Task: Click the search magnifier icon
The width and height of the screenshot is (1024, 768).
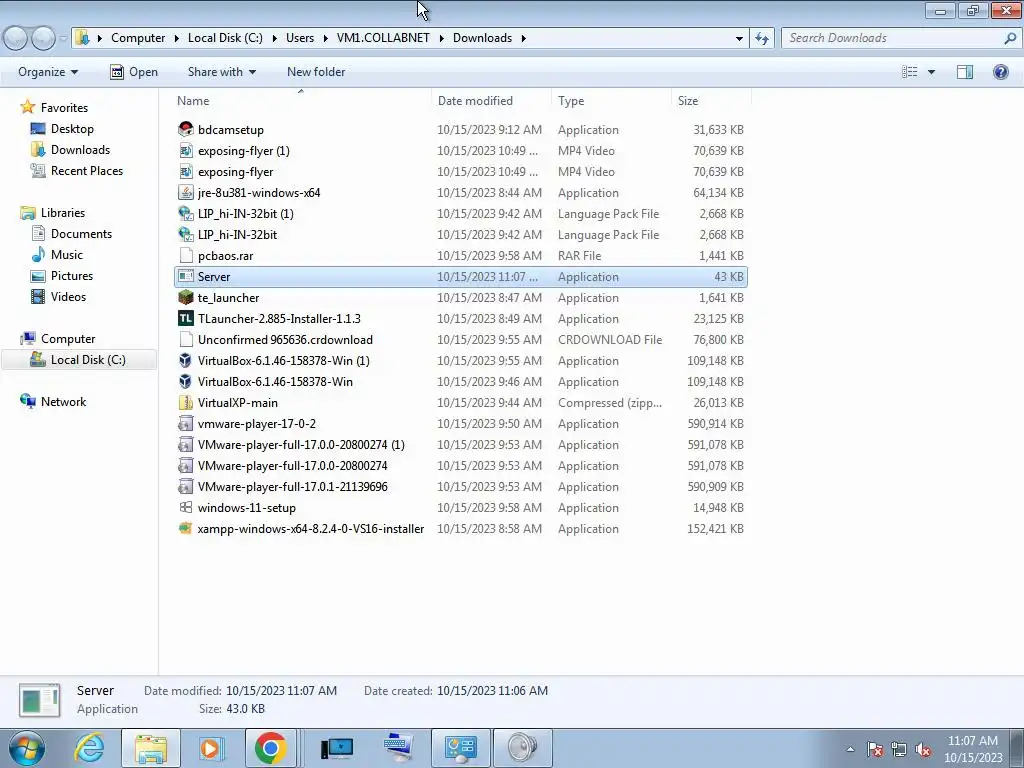Action: [1010, 38]
